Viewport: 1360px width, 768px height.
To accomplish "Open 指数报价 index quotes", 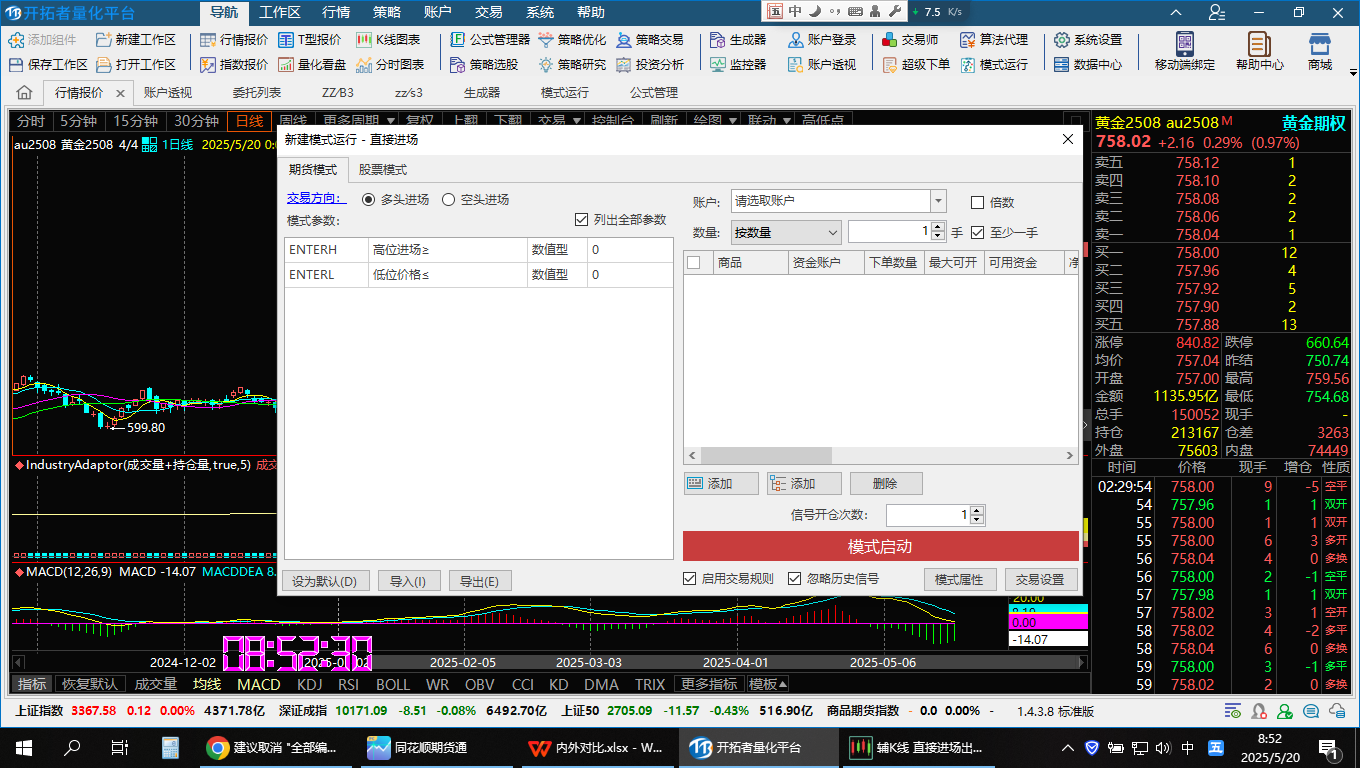I will (x=233, y=64).
